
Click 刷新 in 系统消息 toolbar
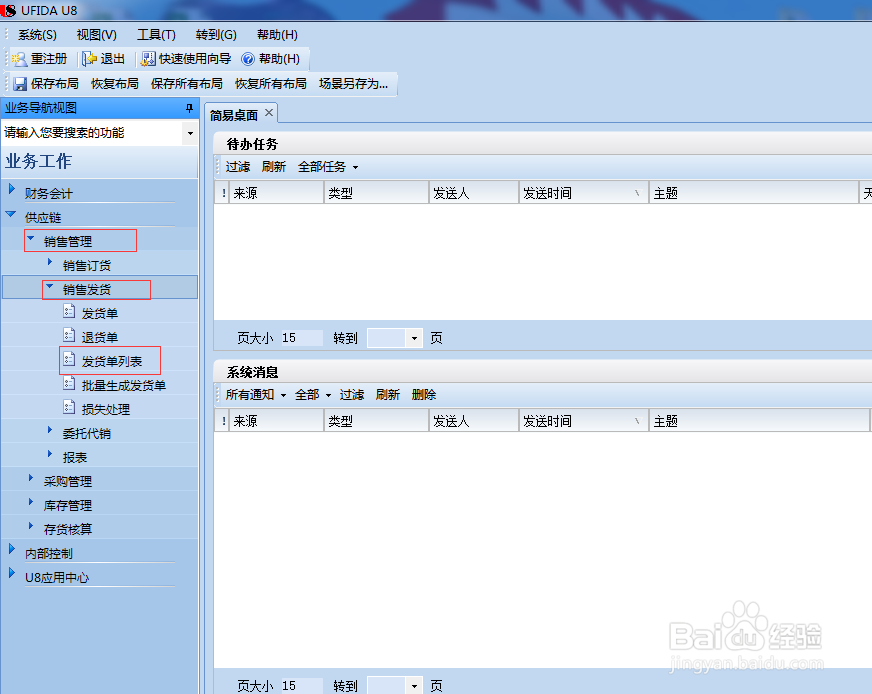point(388,395)
